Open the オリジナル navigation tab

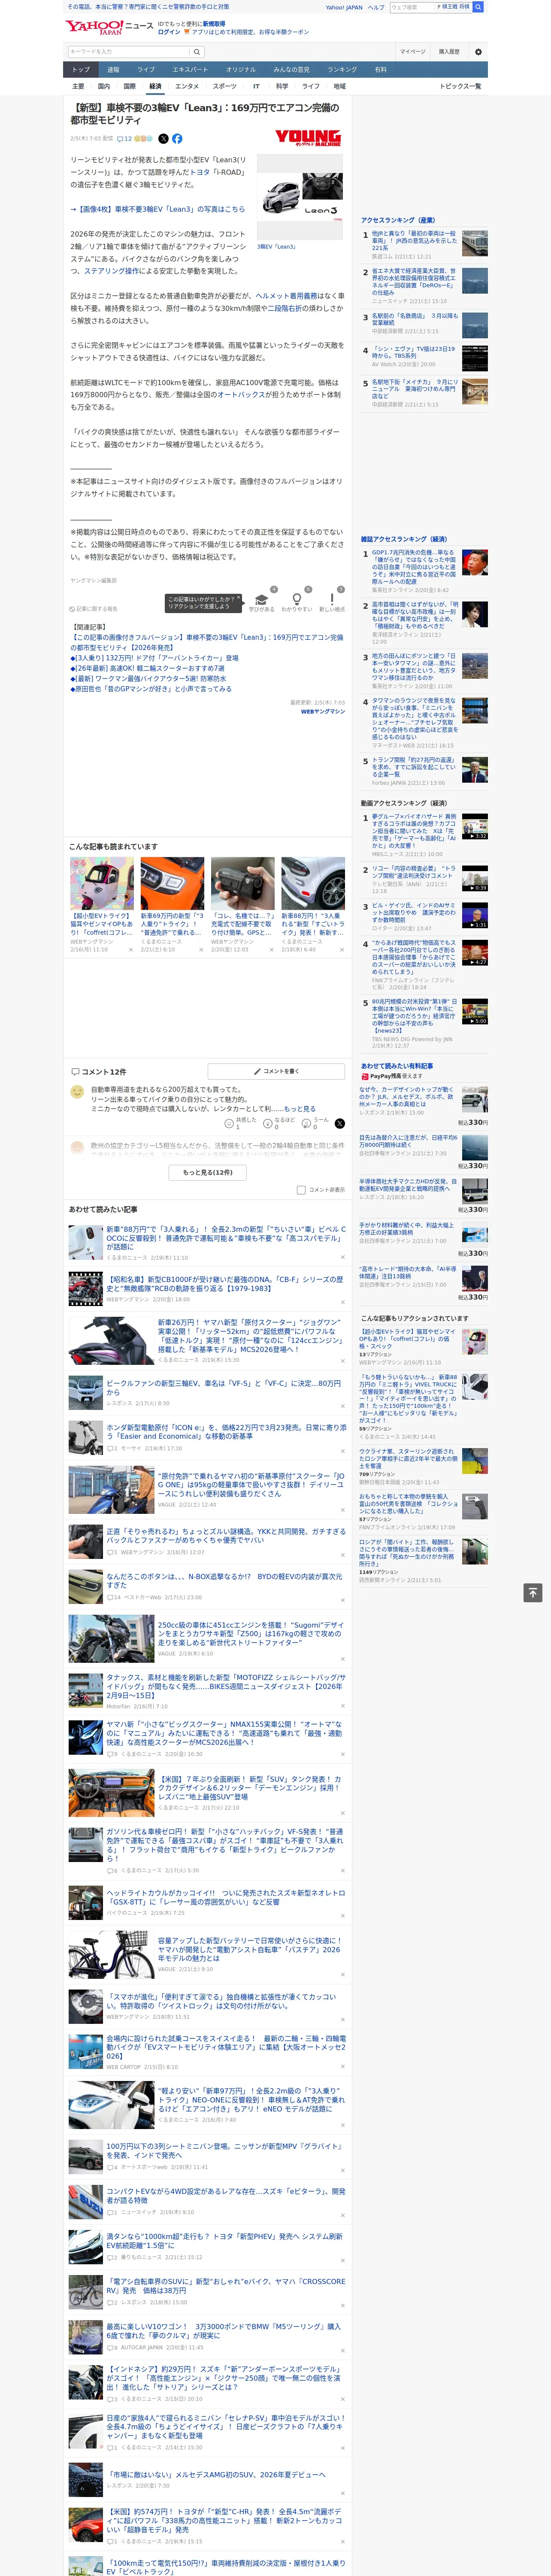click(x=241, y=70)
